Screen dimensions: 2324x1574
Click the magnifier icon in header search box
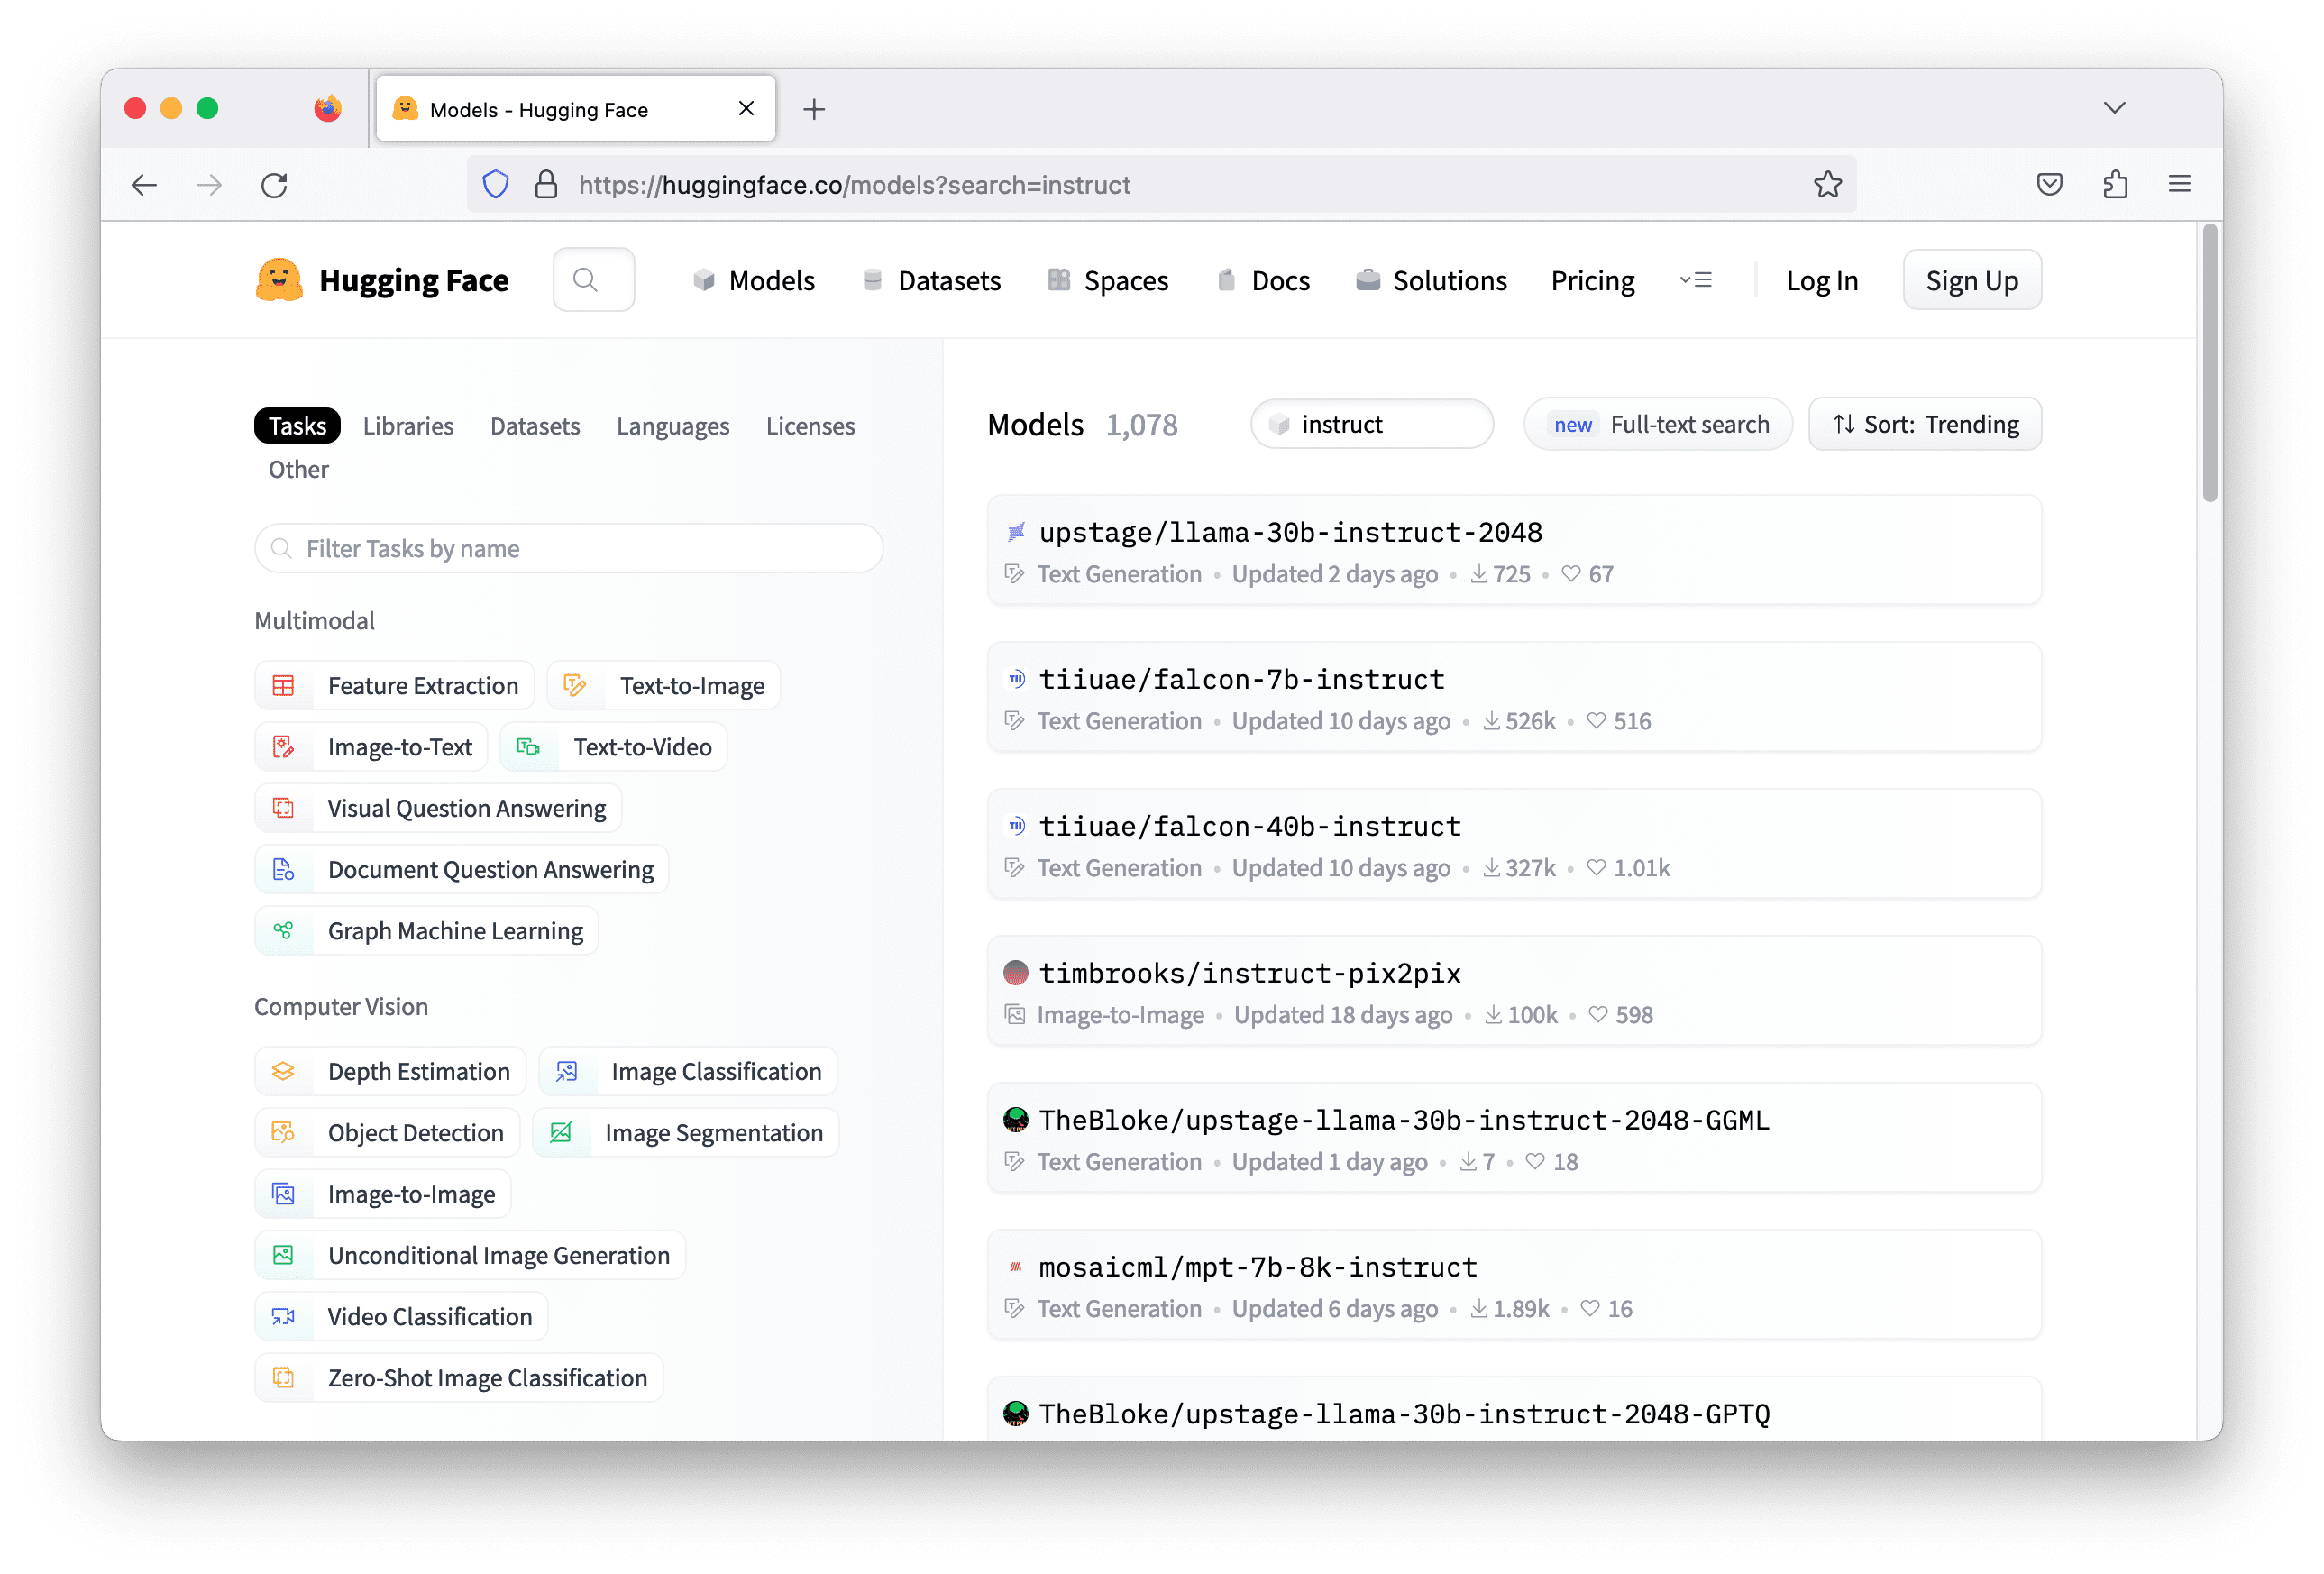tap(586, 280)
